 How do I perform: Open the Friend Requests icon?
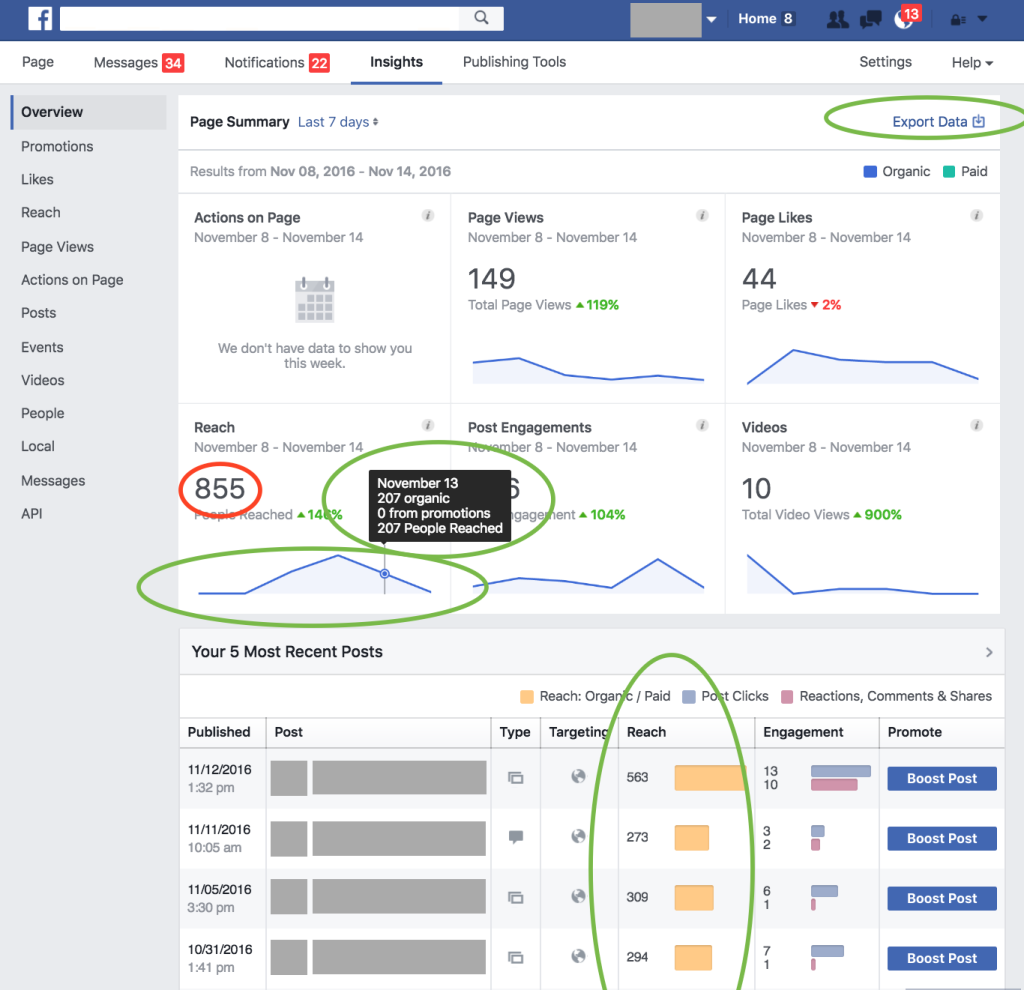pyautogui.click(x=837, y=17)
